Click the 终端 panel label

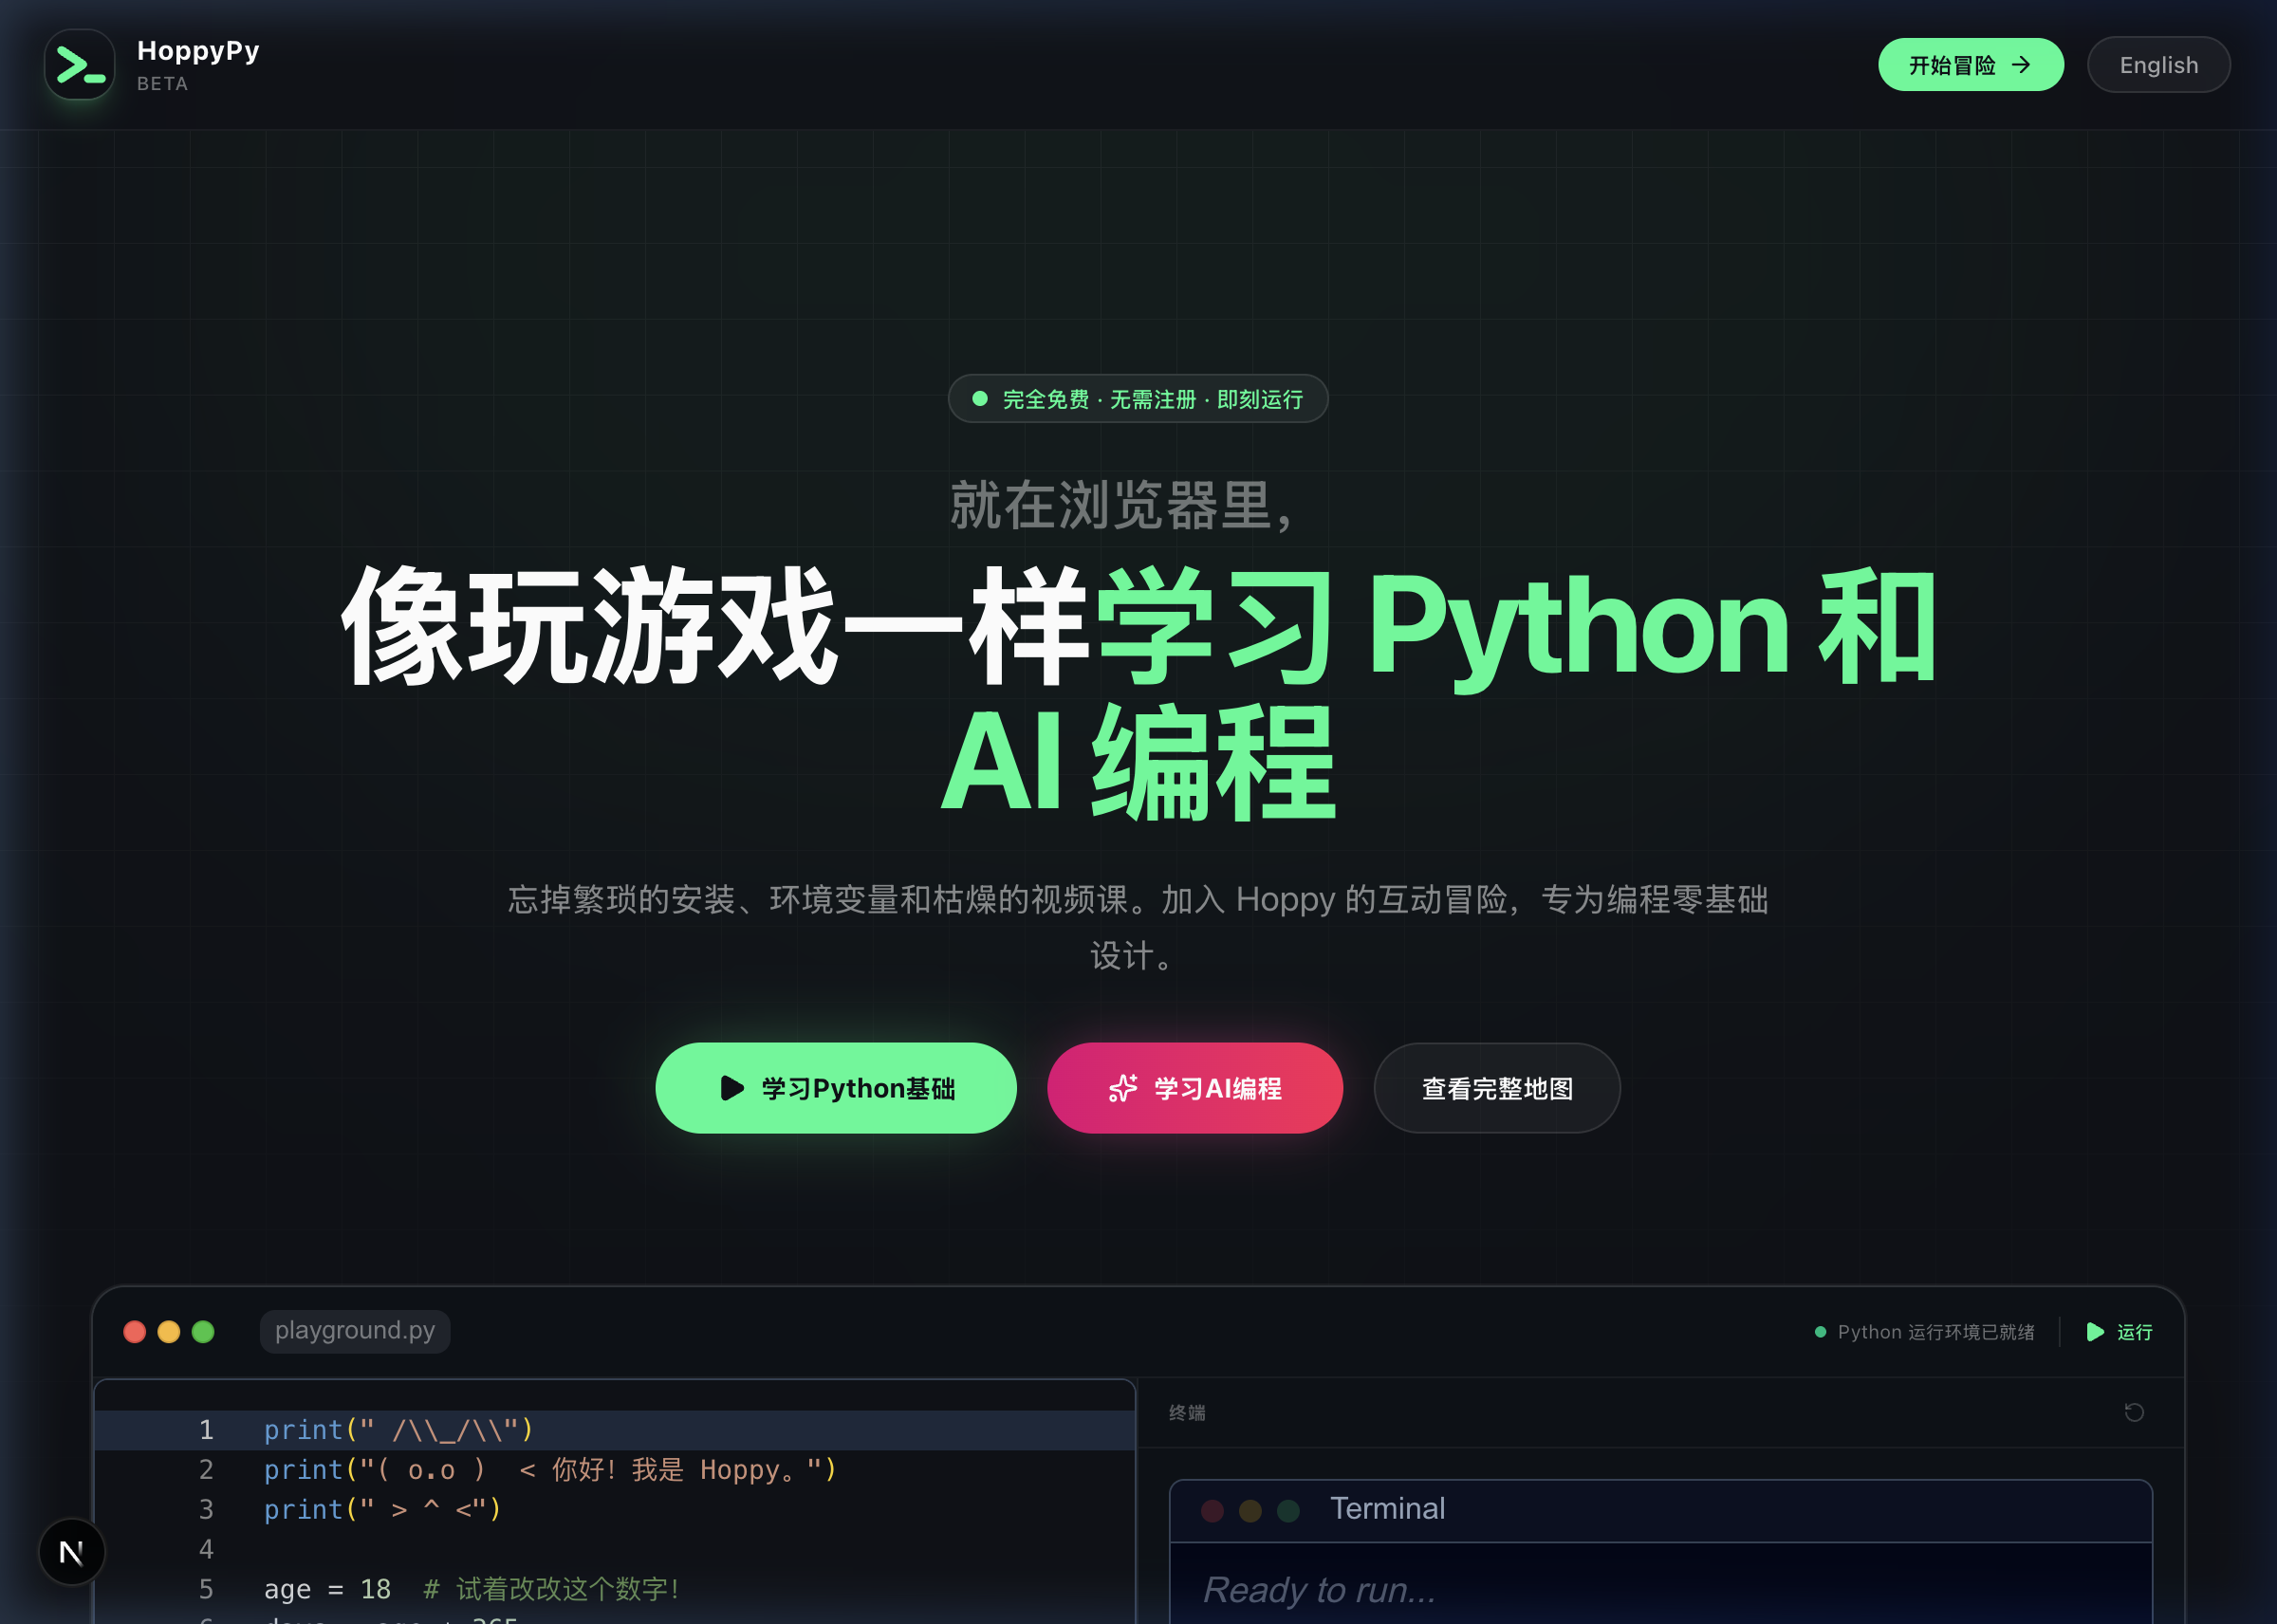click(x=1188, y=1413)
